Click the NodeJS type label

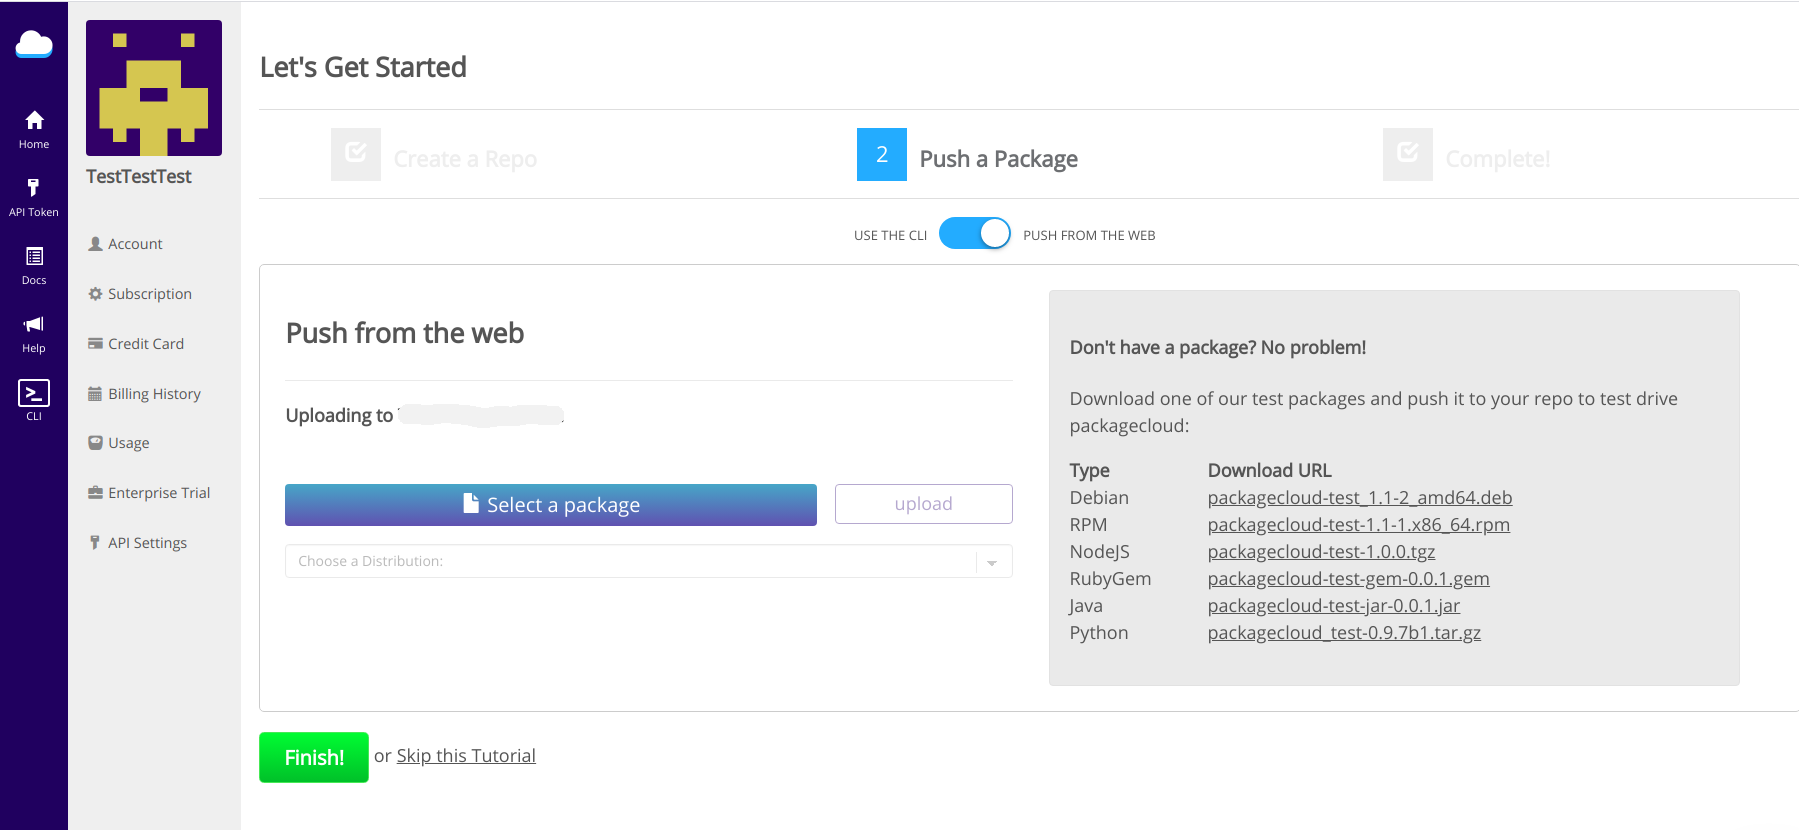click(x=1099, y=552)
